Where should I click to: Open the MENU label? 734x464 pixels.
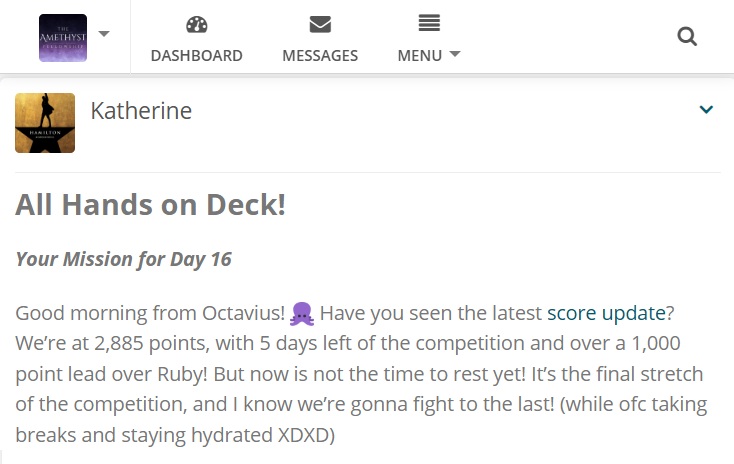[x=420, y=56]
